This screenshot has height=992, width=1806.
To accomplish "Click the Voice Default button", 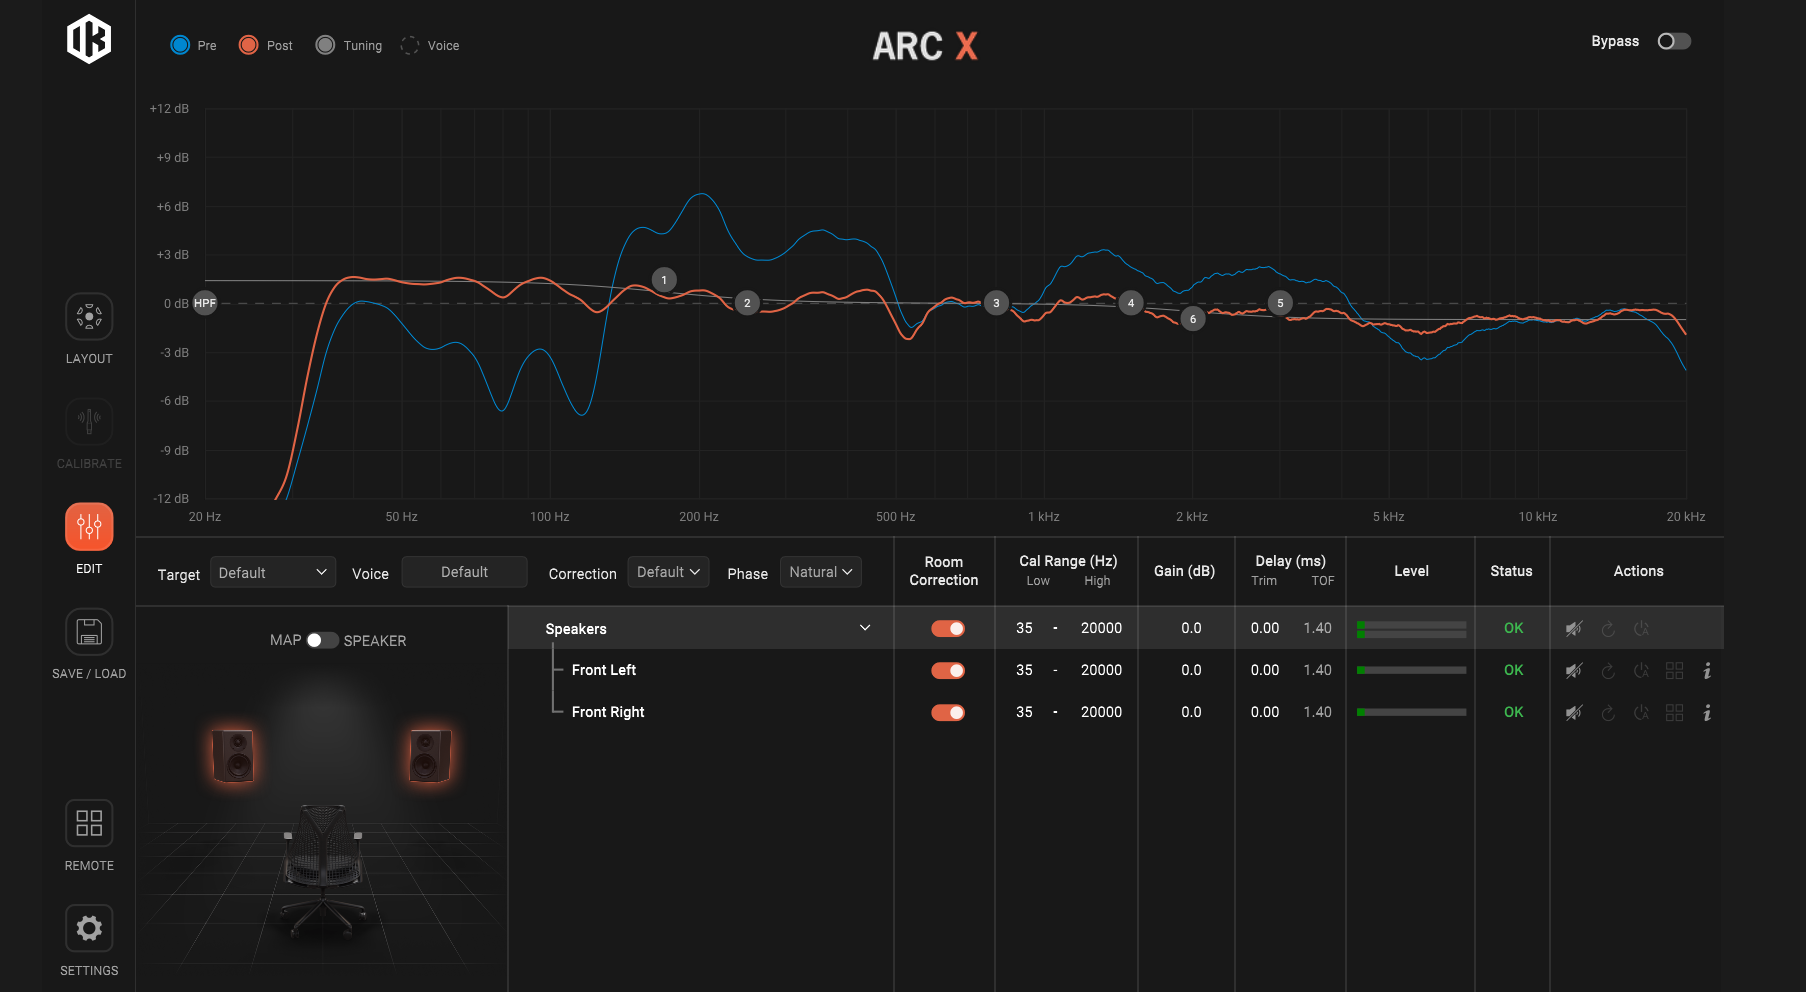I will (x=464, y=573).
